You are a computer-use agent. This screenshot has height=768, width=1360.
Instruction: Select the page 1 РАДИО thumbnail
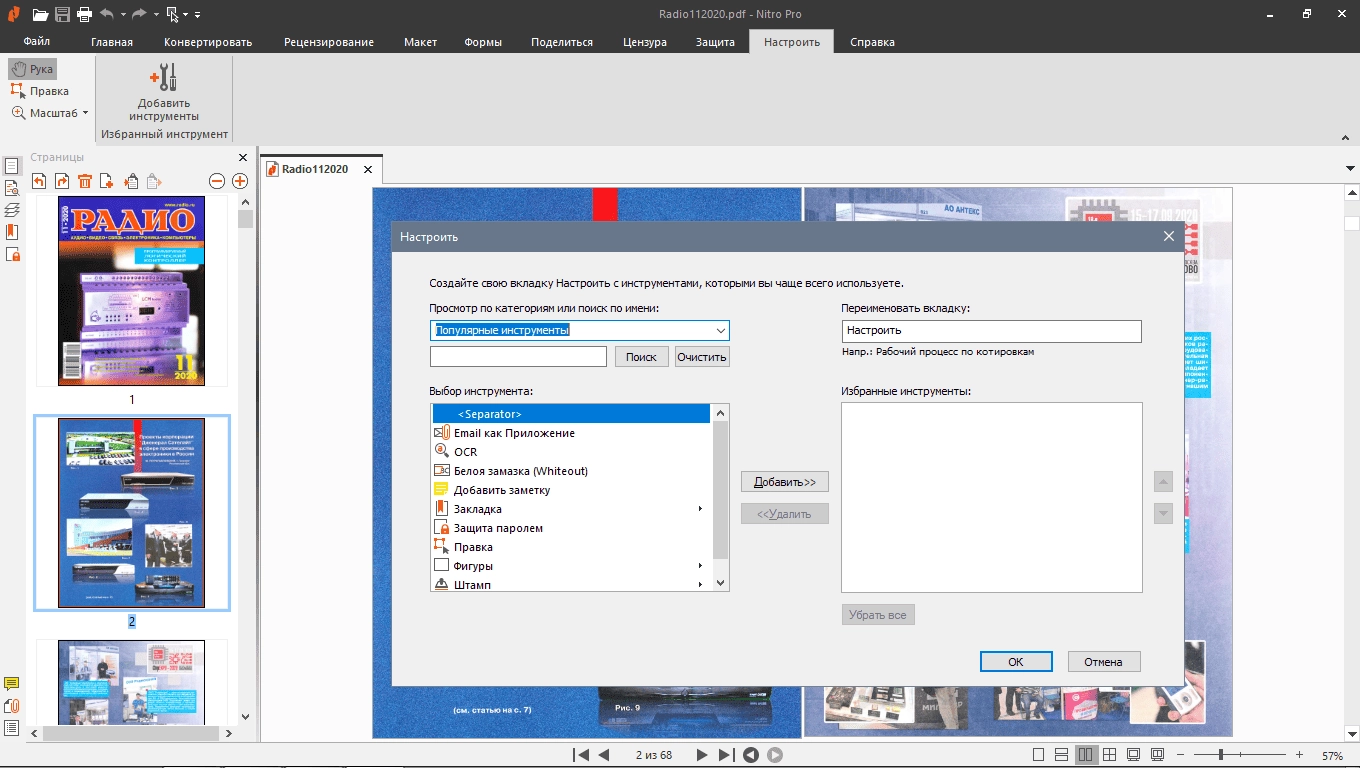point(131,291)
